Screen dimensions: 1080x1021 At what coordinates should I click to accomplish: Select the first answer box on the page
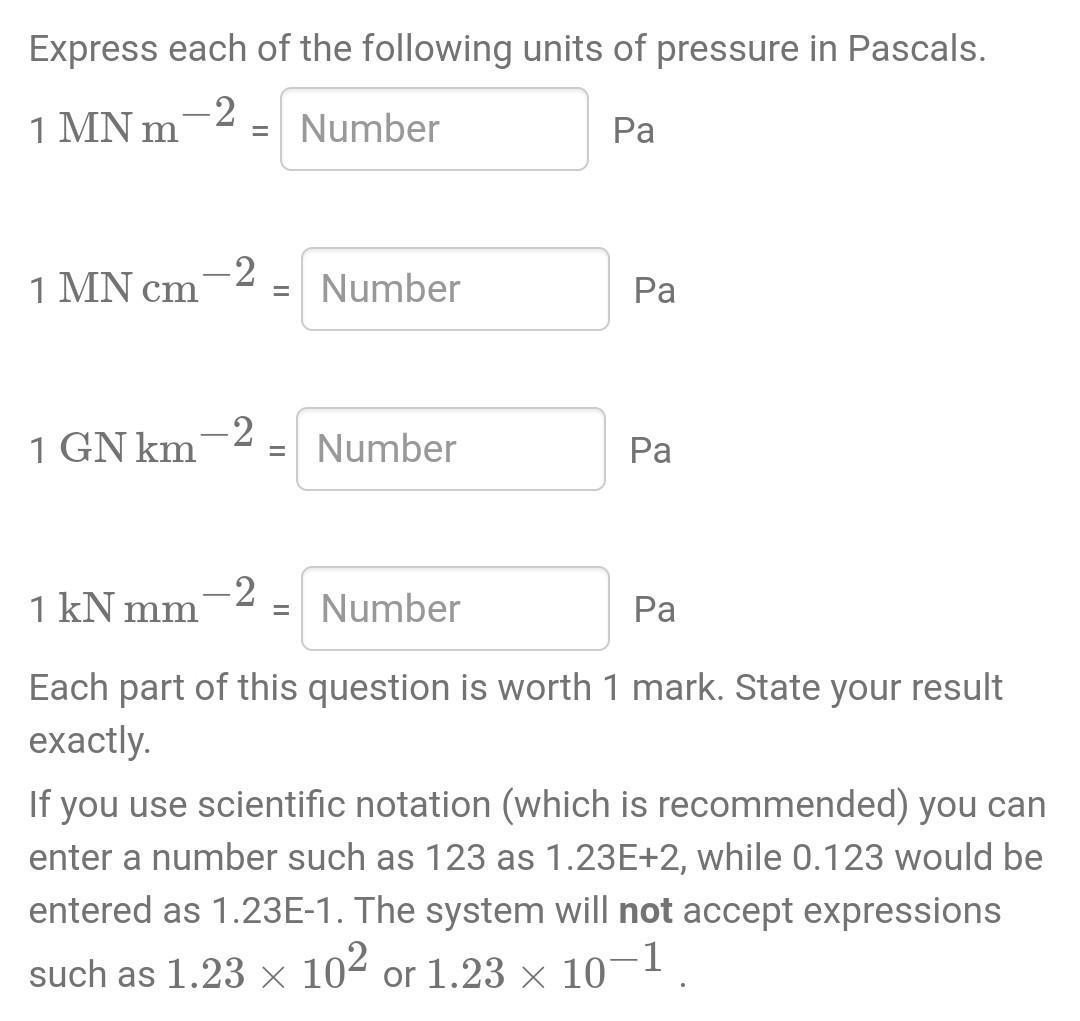[x=434, y=129]
